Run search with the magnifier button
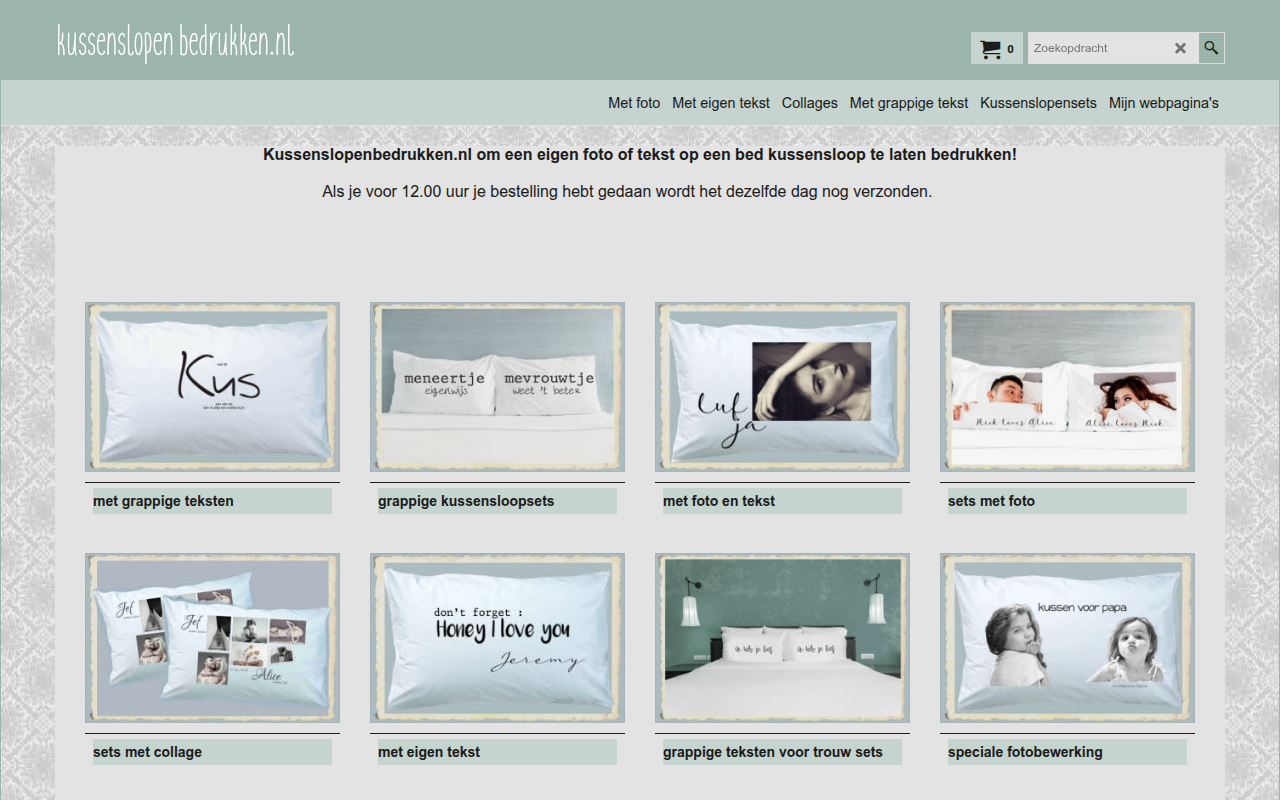 point(1211,48)
